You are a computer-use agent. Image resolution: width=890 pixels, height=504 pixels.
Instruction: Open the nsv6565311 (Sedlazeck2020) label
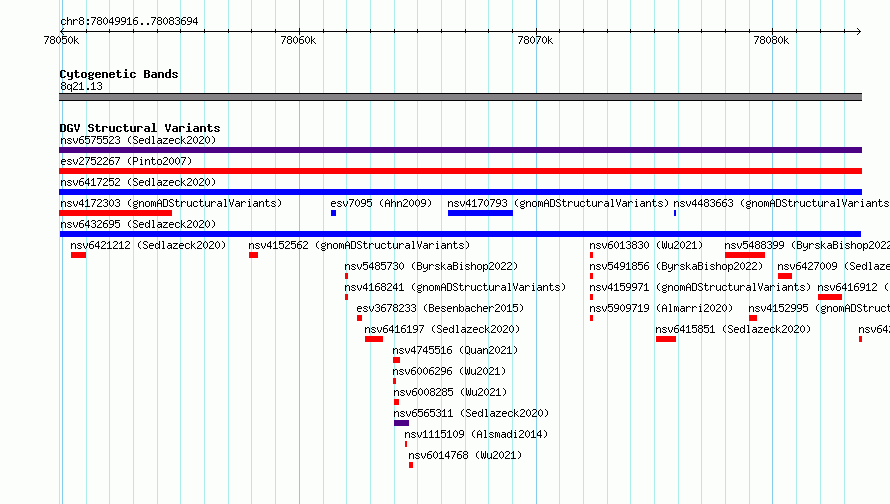tap(471, 413)
